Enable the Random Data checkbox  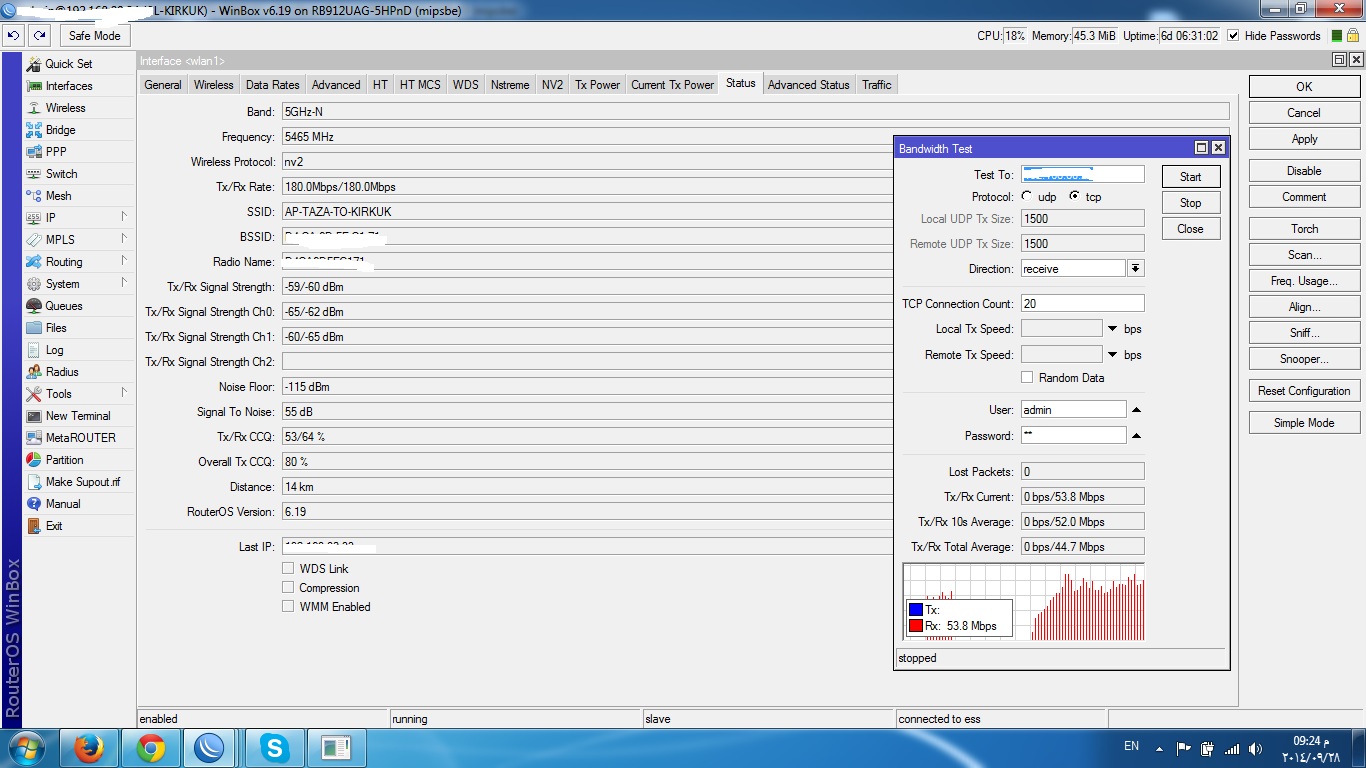point(1027,377)
